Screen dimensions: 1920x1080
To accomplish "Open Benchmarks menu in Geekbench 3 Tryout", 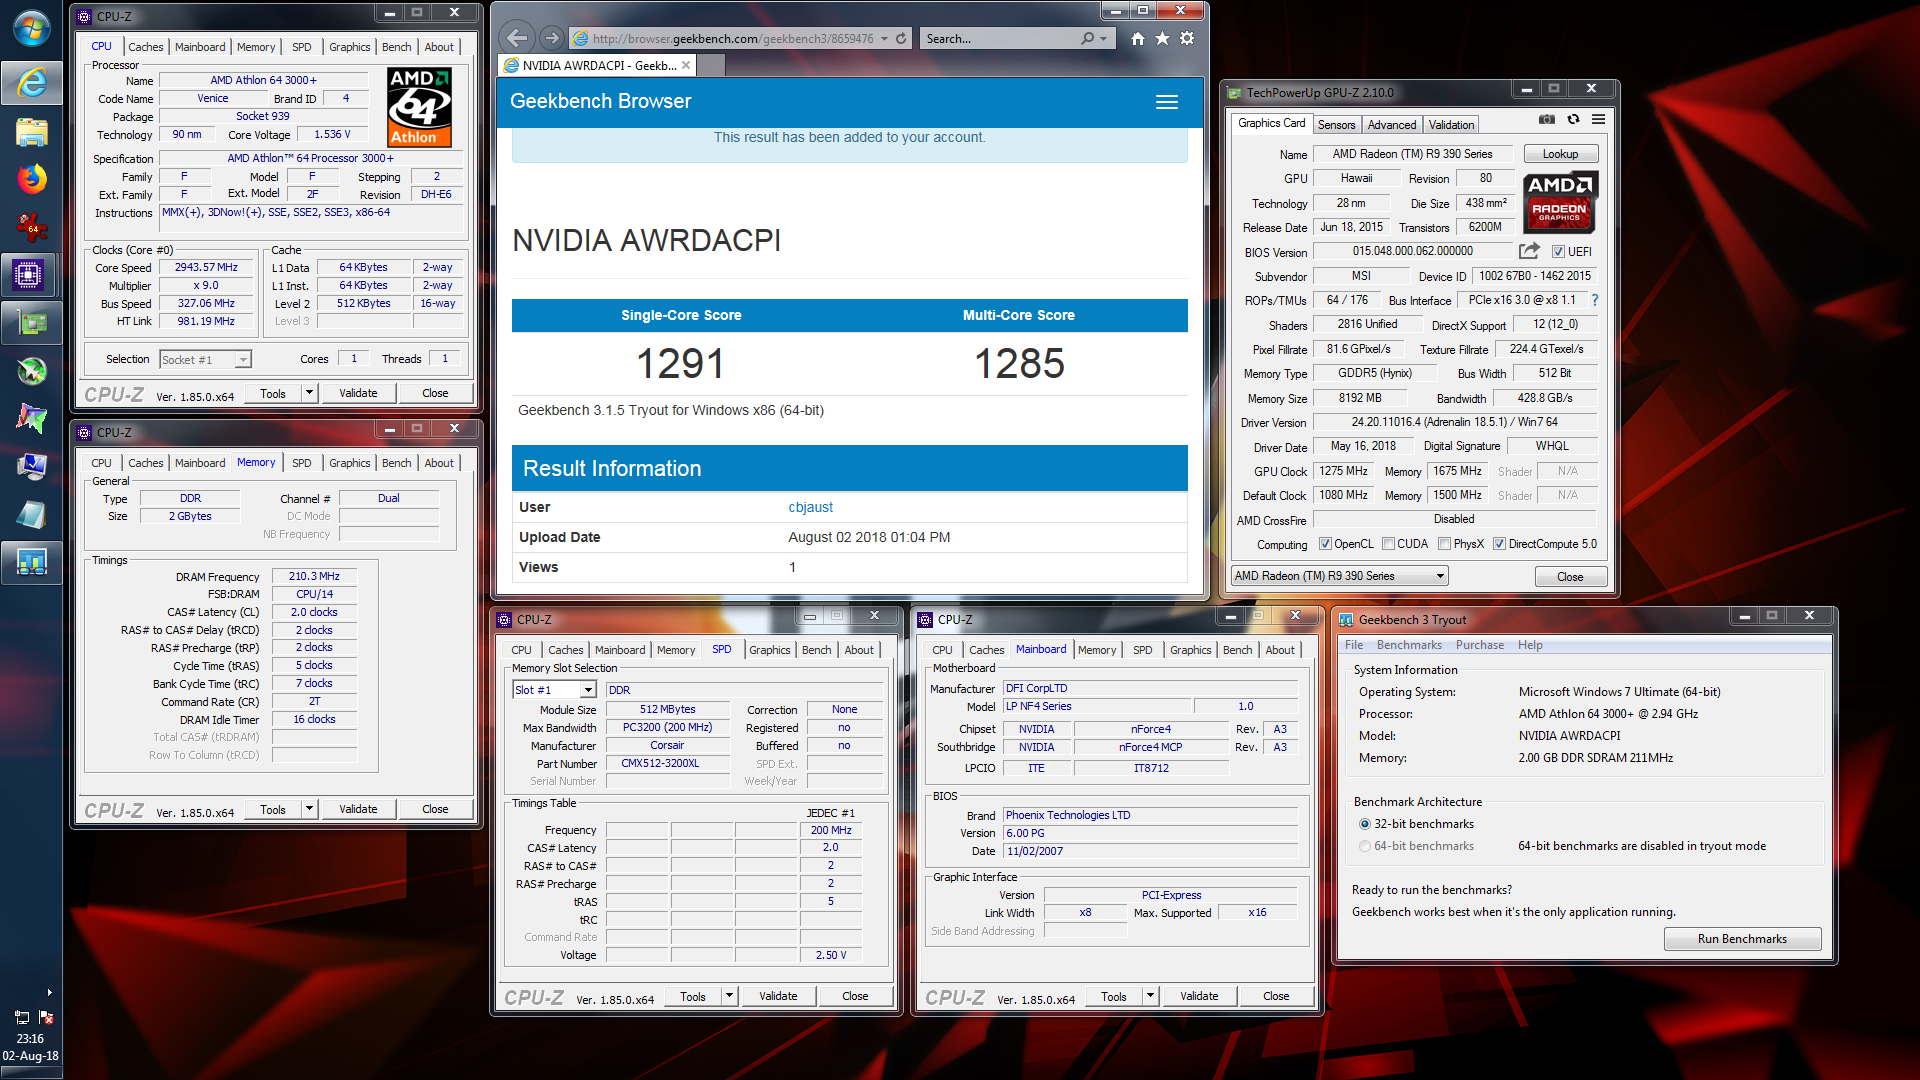I will [x=1409, y=645].
